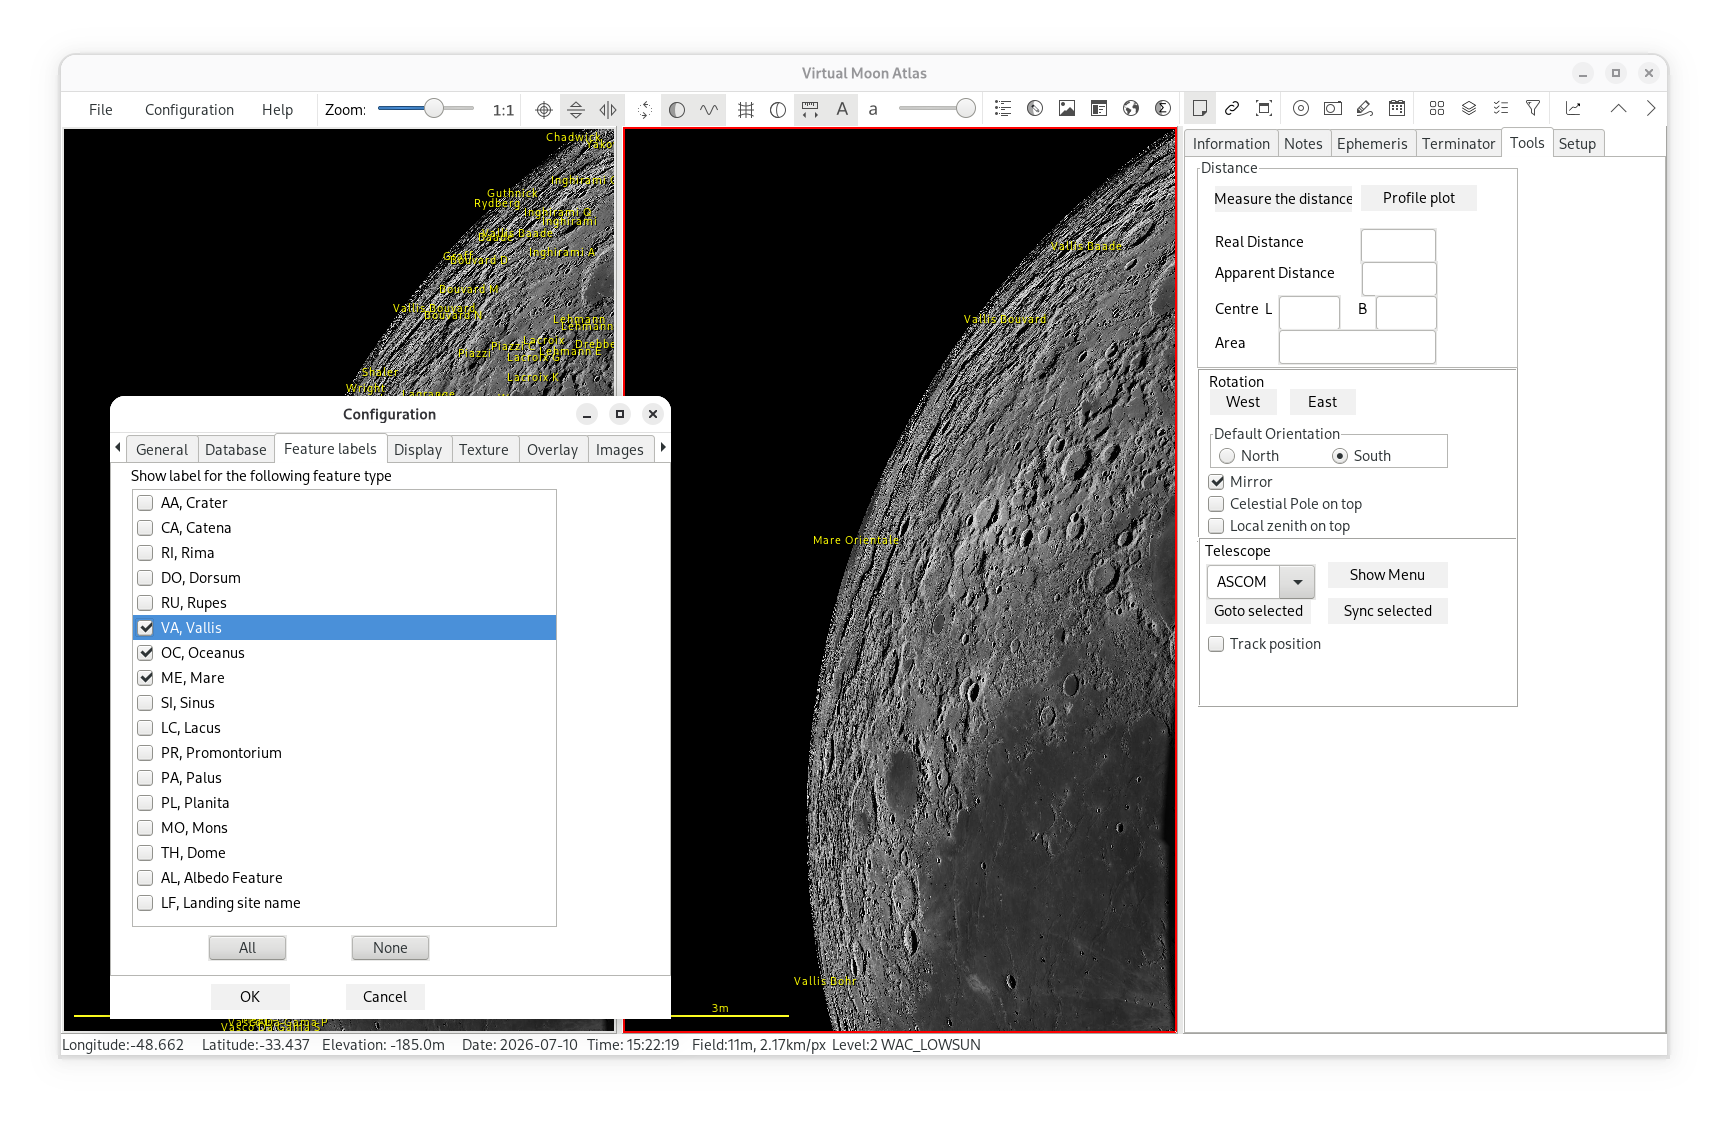Click the four-squares grid toolbar icon
Image resolution: width=1728 pixels, height=1122 pixels.
point(1437,108)
